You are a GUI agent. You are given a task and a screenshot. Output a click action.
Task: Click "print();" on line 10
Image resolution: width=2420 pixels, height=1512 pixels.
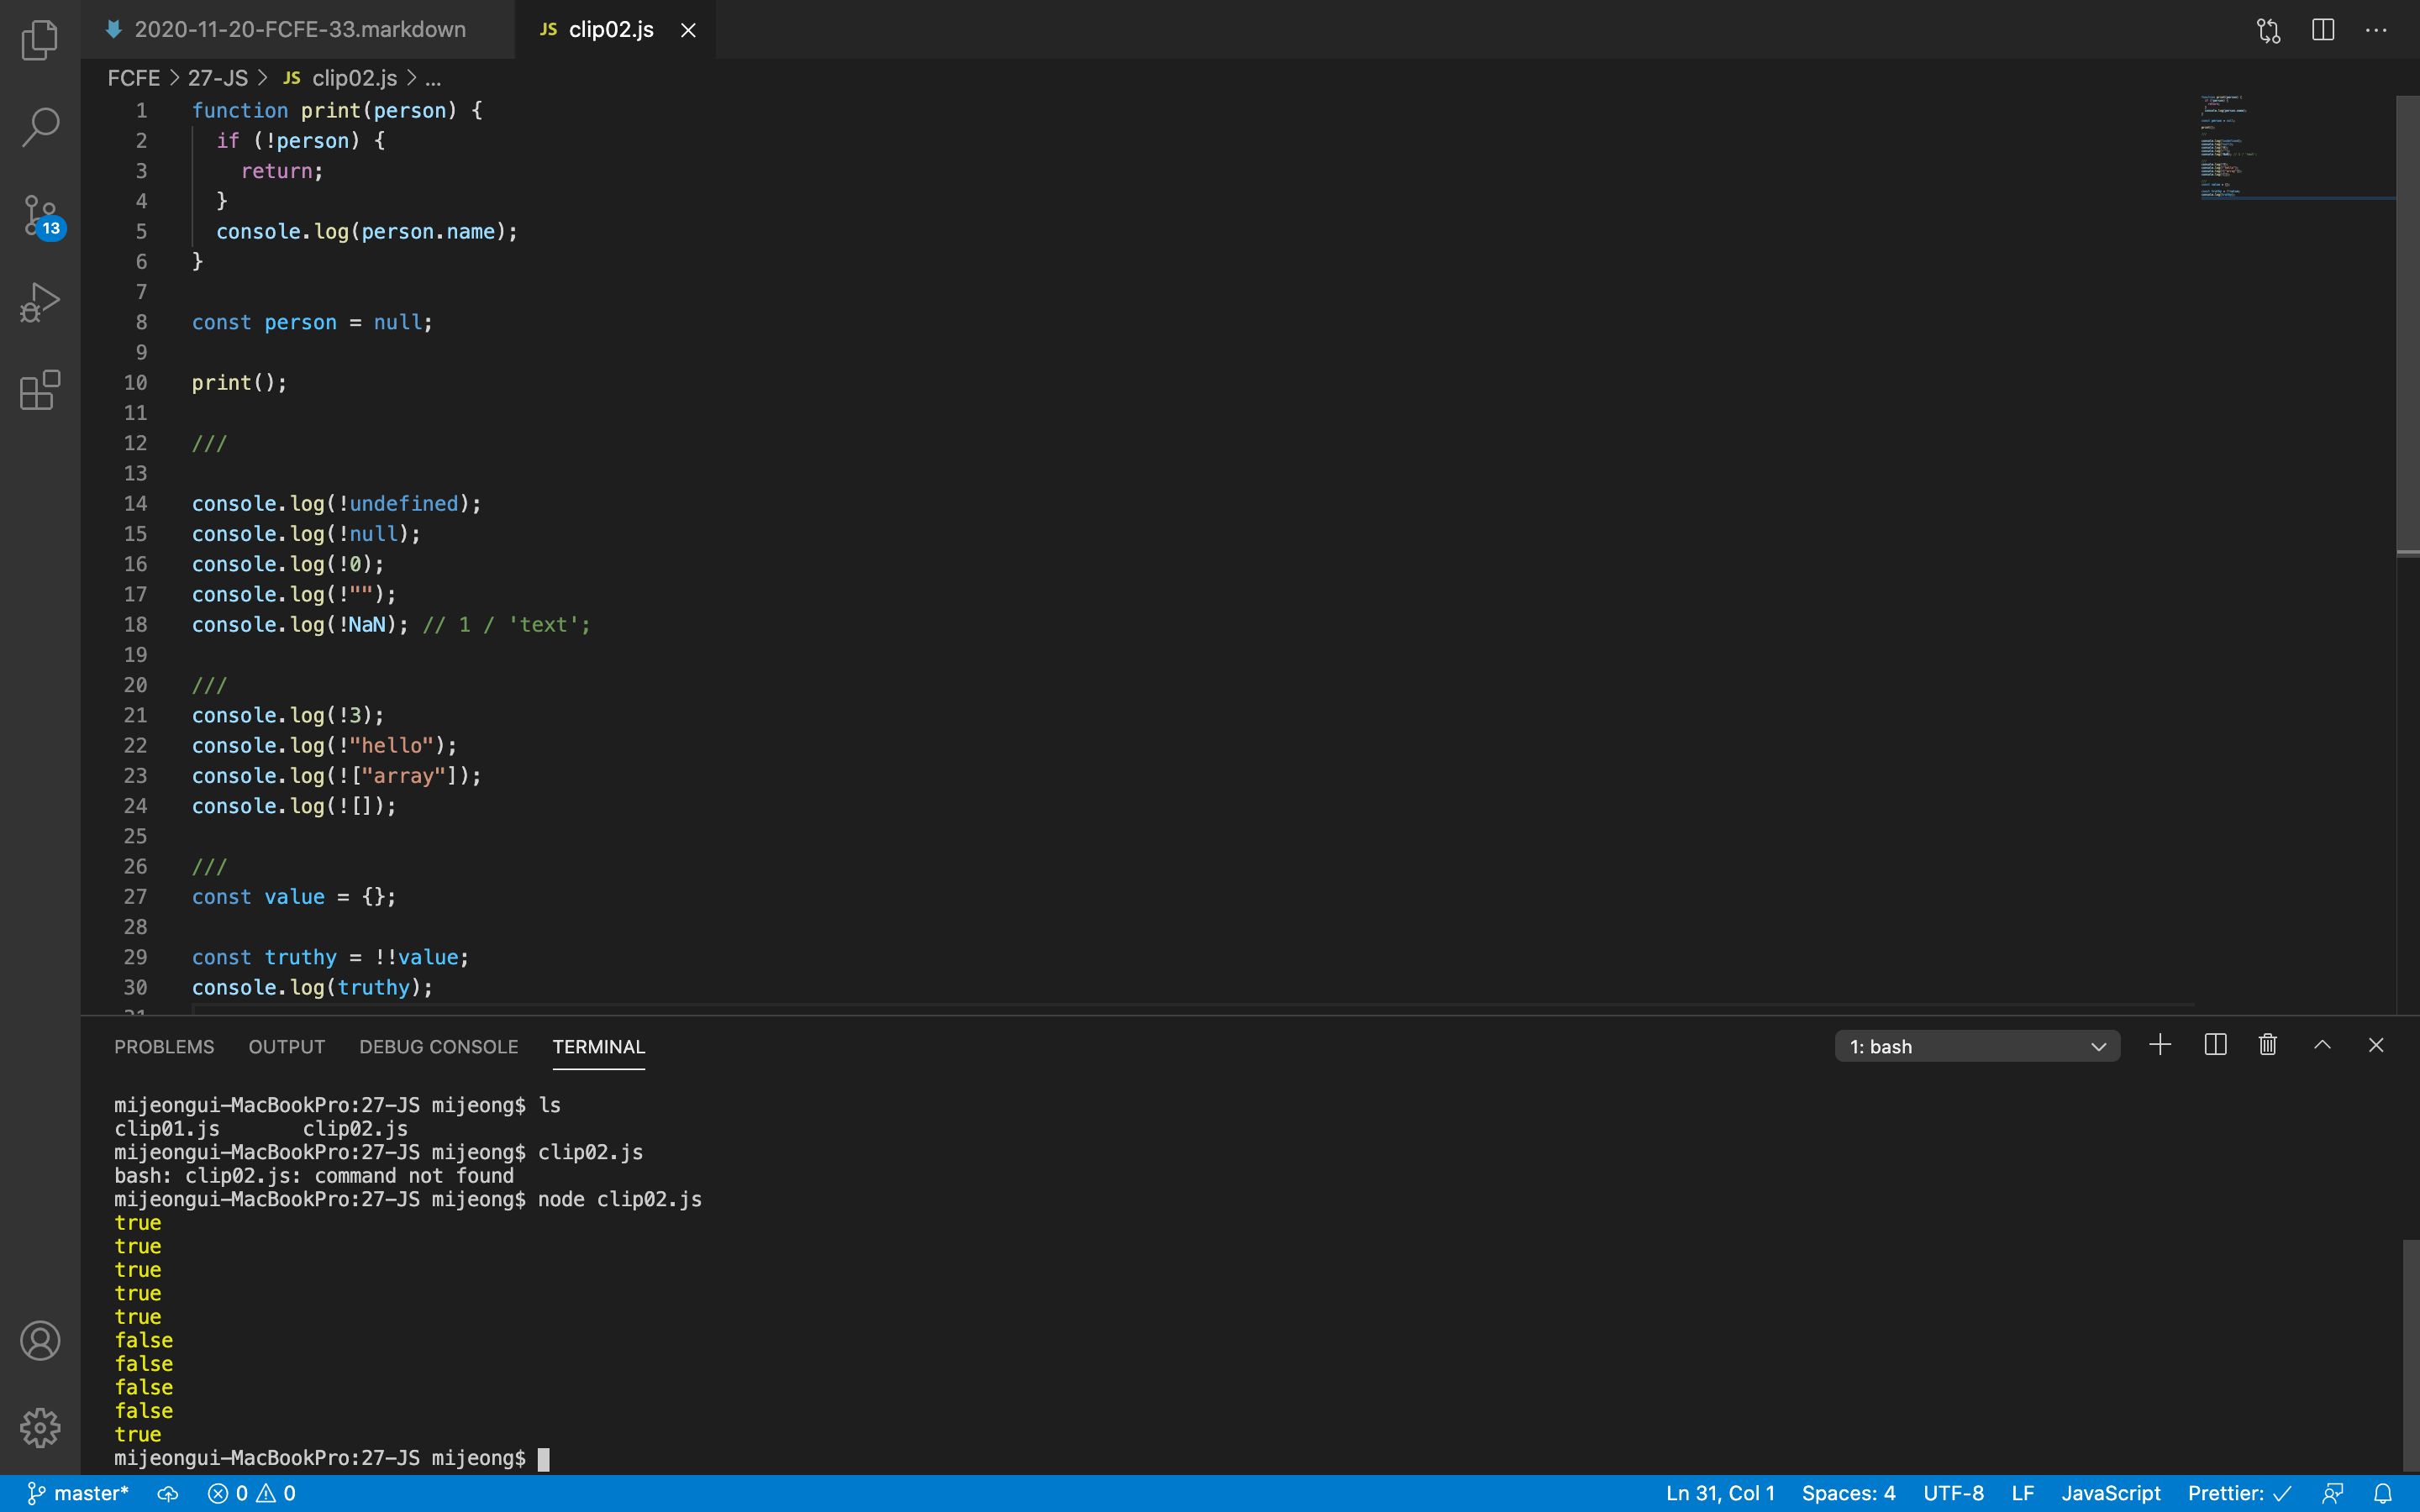coord(239,382)
